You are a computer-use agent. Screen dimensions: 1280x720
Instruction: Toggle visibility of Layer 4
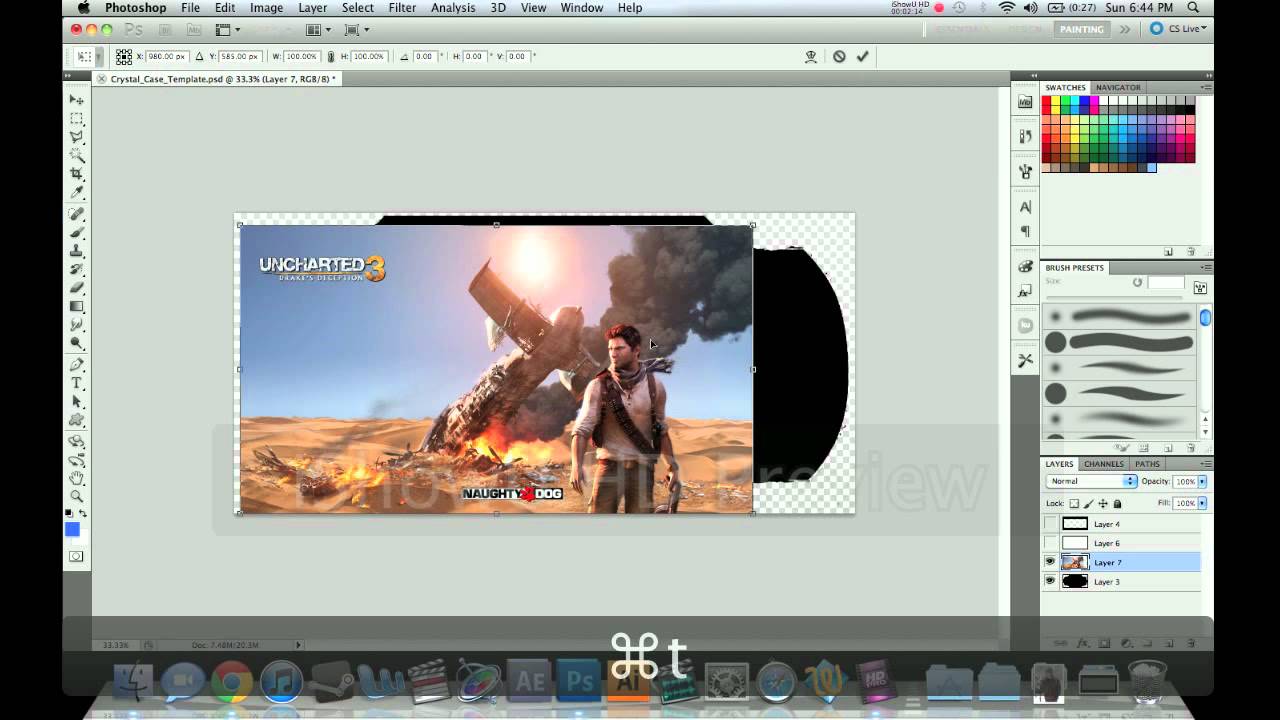[1050, 524]
